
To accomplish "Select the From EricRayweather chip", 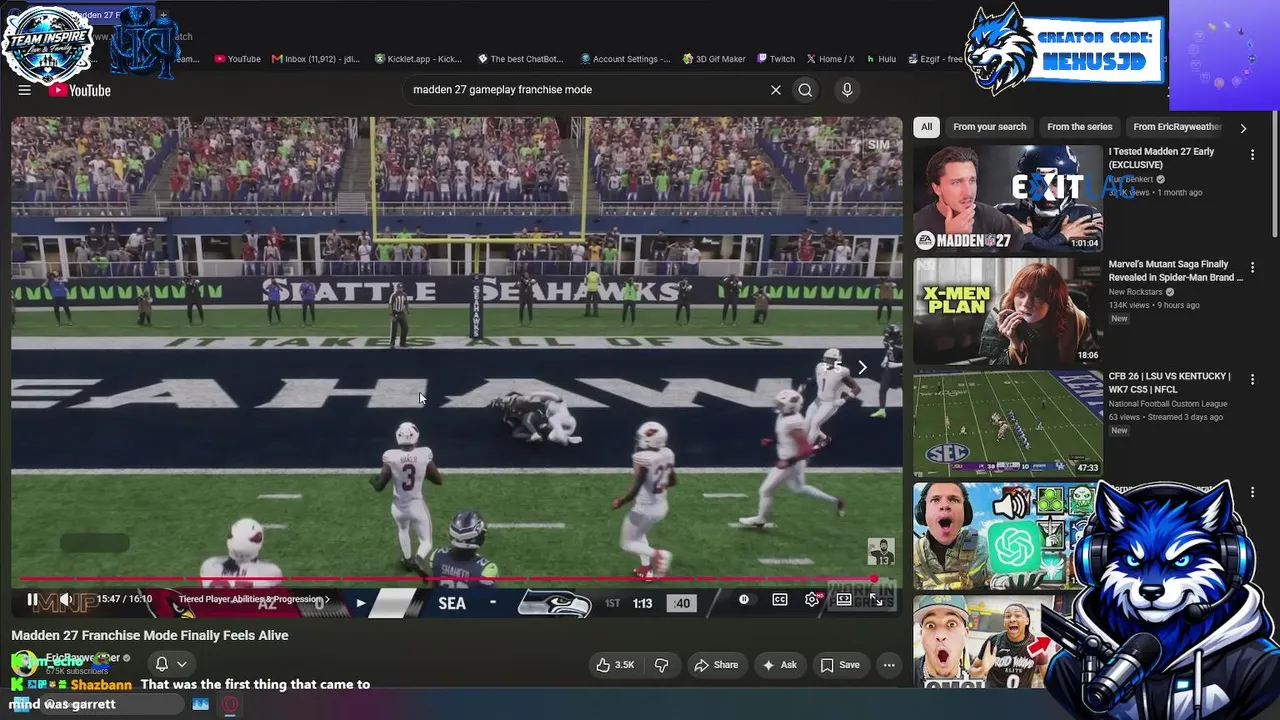I will point(1177,127).
